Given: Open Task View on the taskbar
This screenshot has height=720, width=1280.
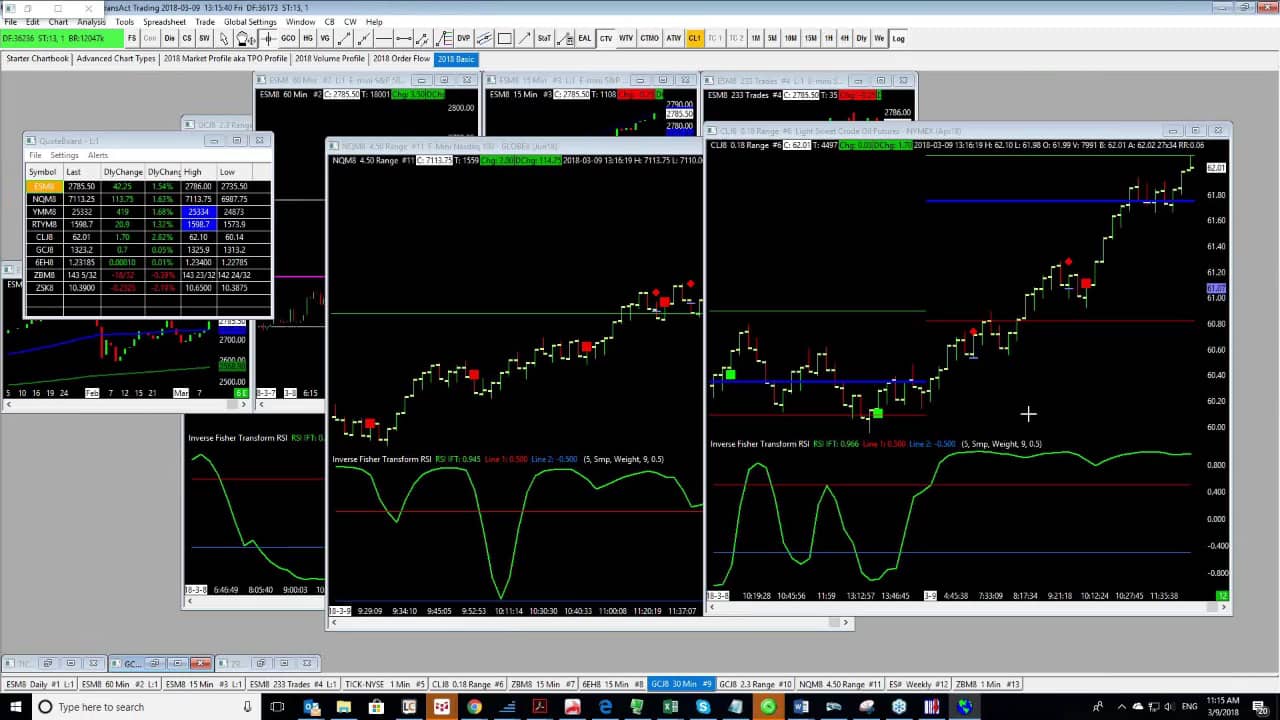Looking at the screenshot, I should (277, 706).
